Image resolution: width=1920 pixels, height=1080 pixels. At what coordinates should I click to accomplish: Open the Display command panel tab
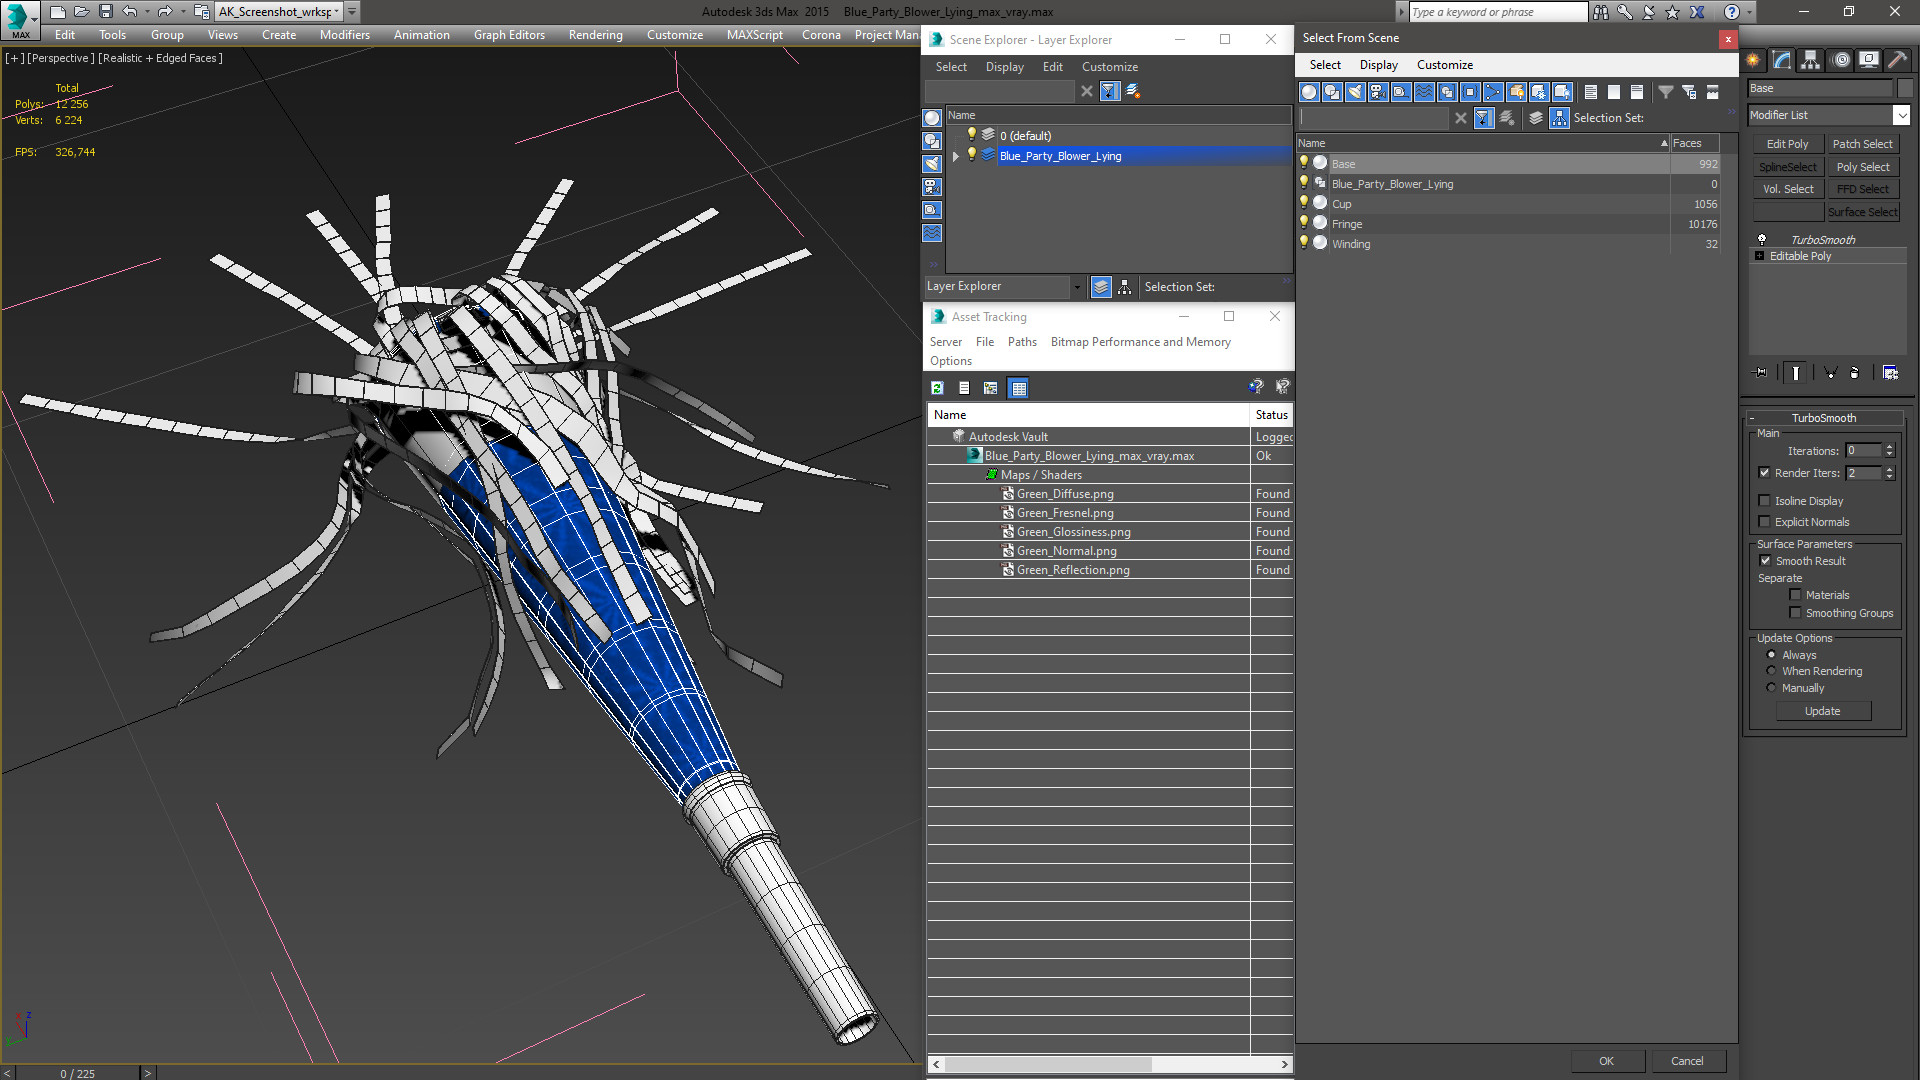1869,60
